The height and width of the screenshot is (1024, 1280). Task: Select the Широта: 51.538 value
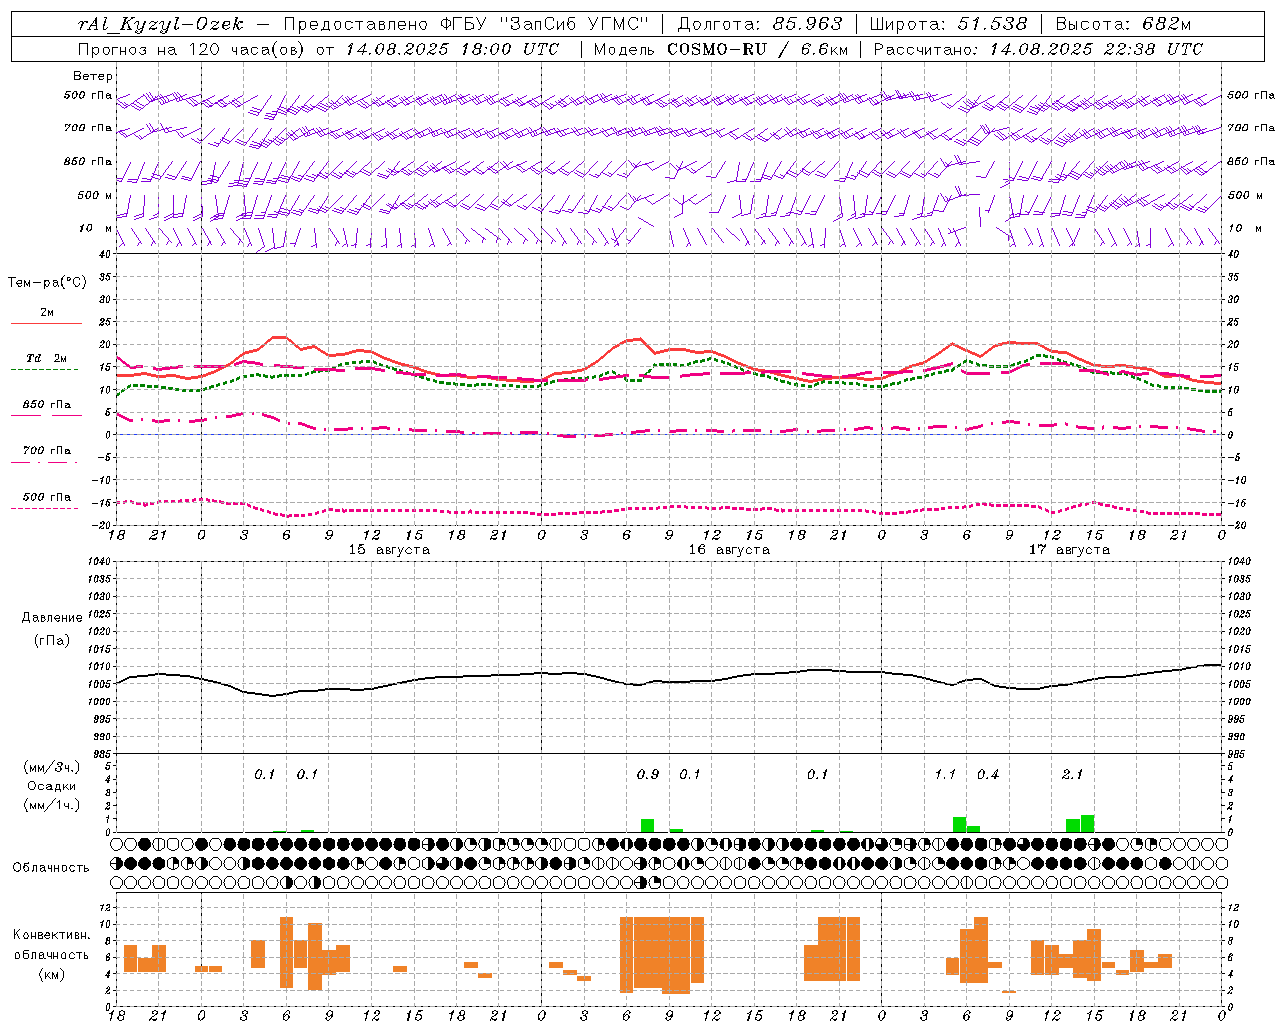click(949, 24)
